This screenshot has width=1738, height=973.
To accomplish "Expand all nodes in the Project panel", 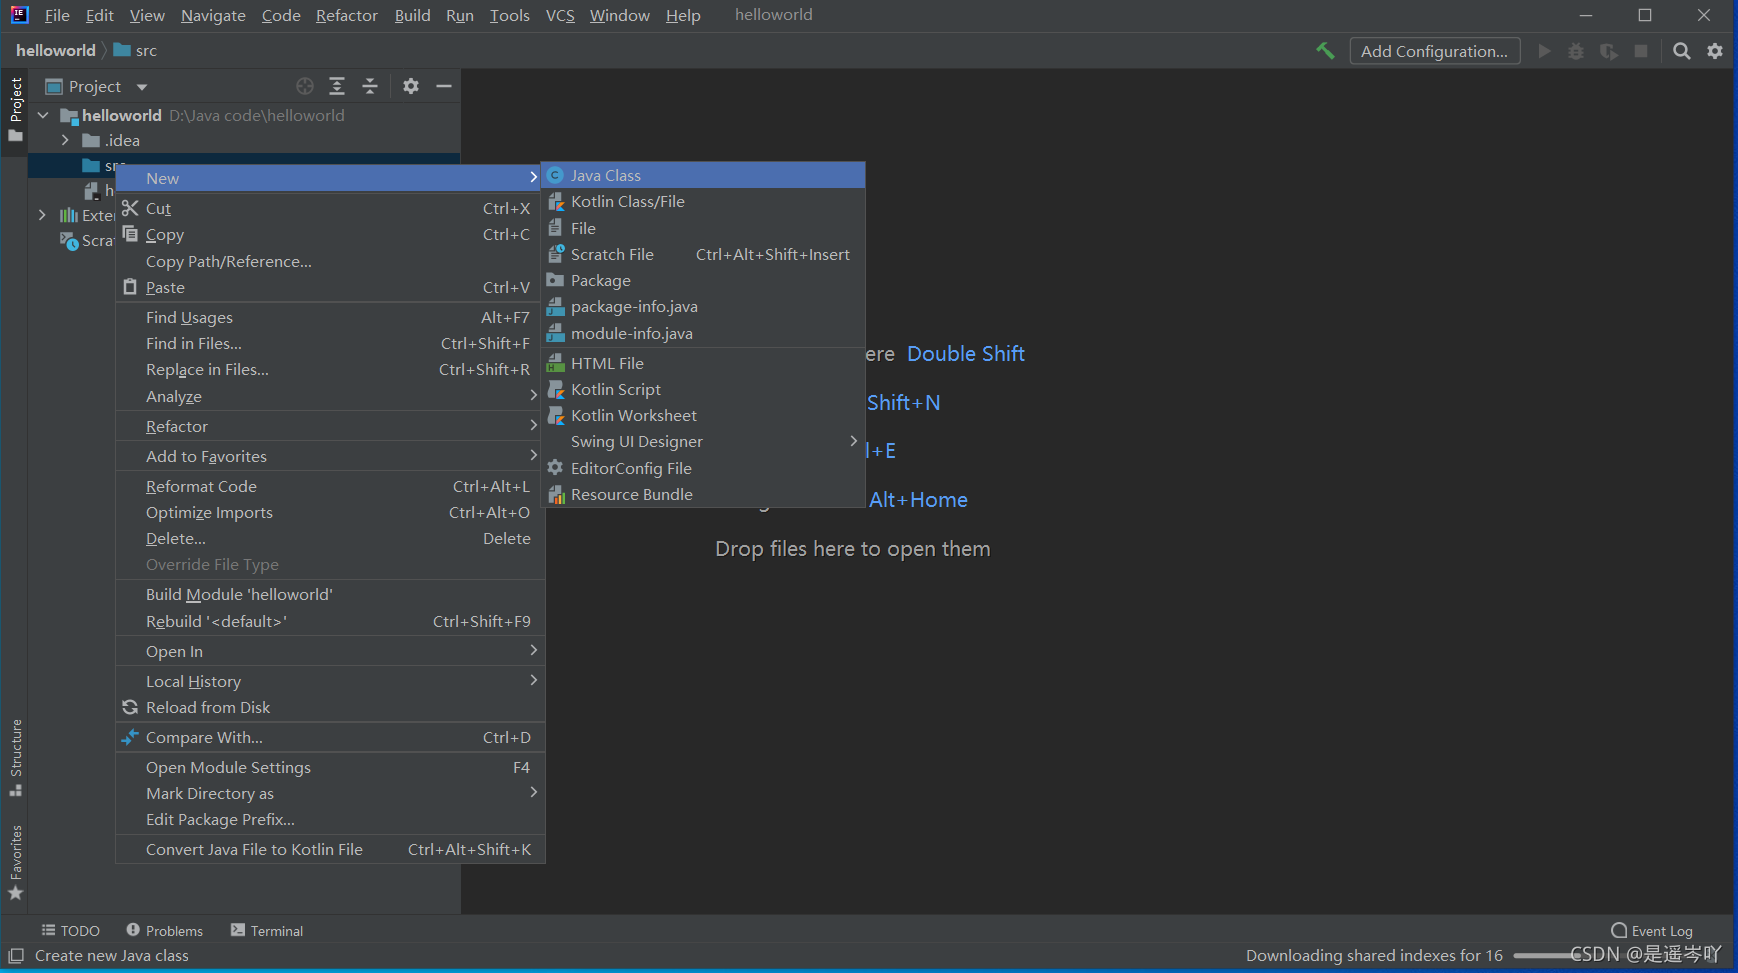I will click(x=337, y=86).
